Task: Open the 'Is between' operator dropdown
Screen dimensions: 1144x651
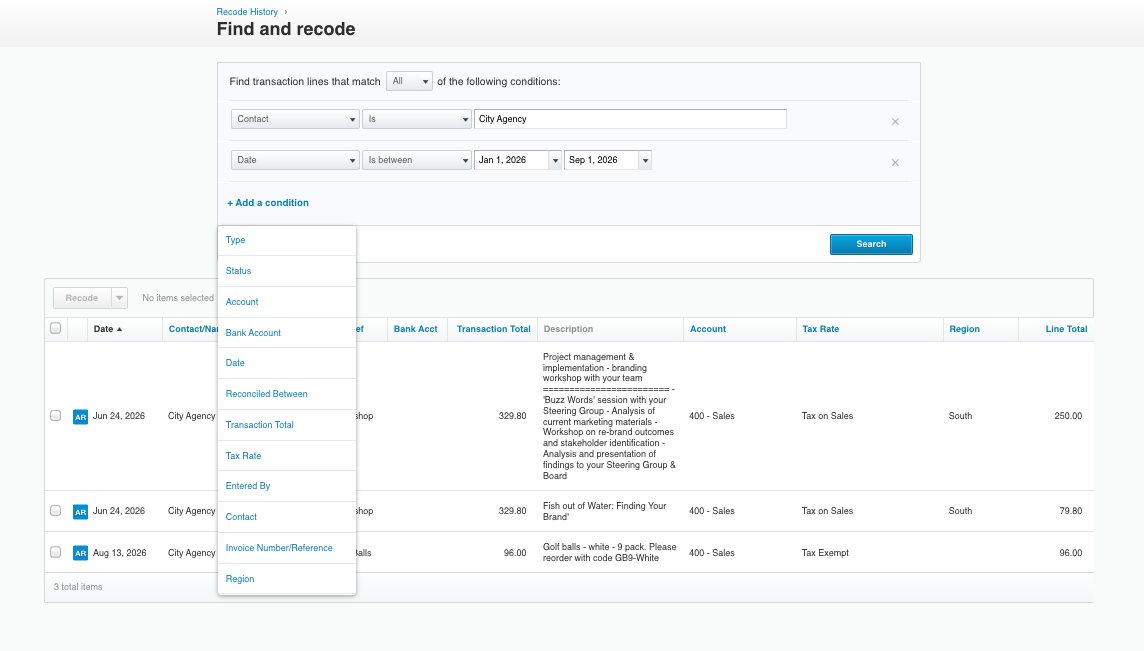Action: (417, 160)
